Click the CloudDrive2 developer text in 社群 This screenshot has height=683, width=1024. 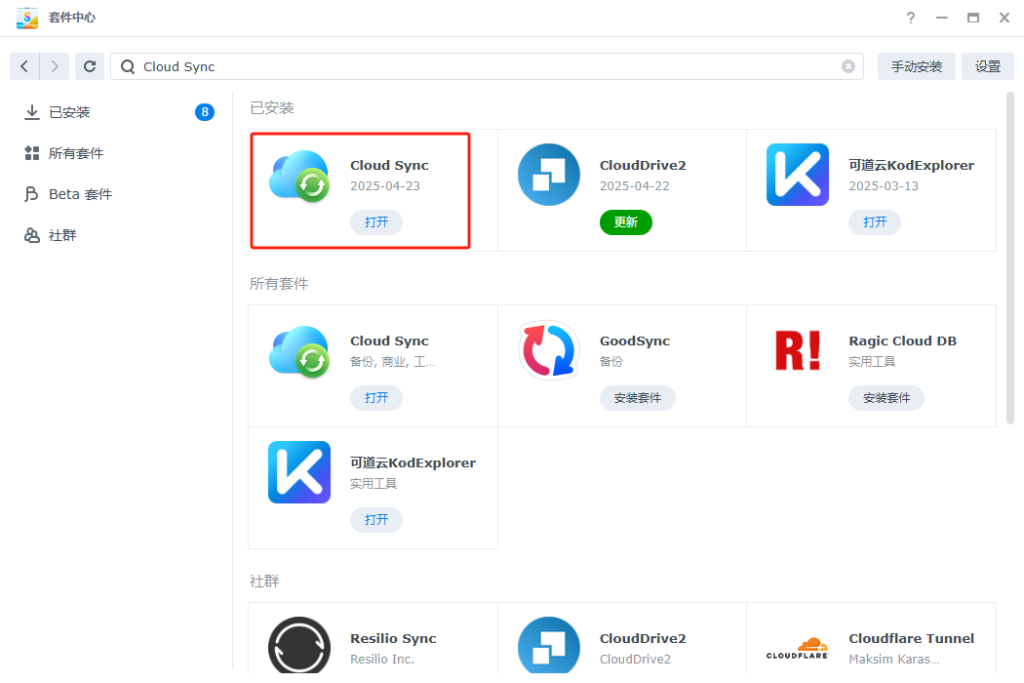pyautogui.click(x=635, y=659)
